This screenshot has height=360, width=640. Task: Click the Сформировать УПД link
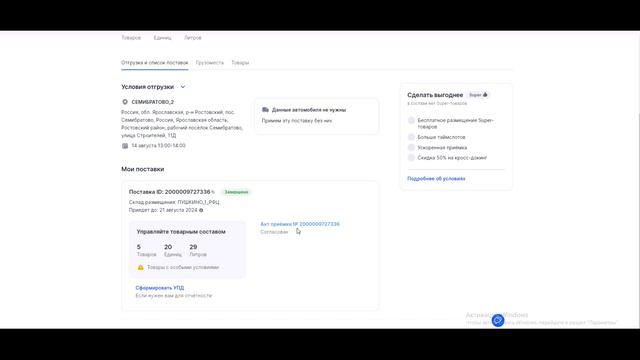point(160,288)
